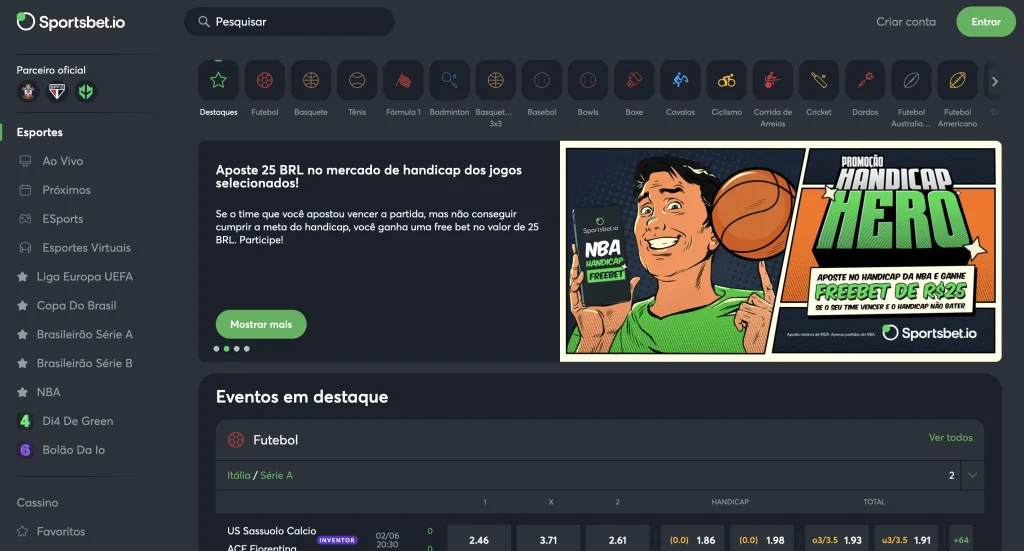
Task: Open Esportes Virtuais in the sidebar
Action: tap(86, 247)
